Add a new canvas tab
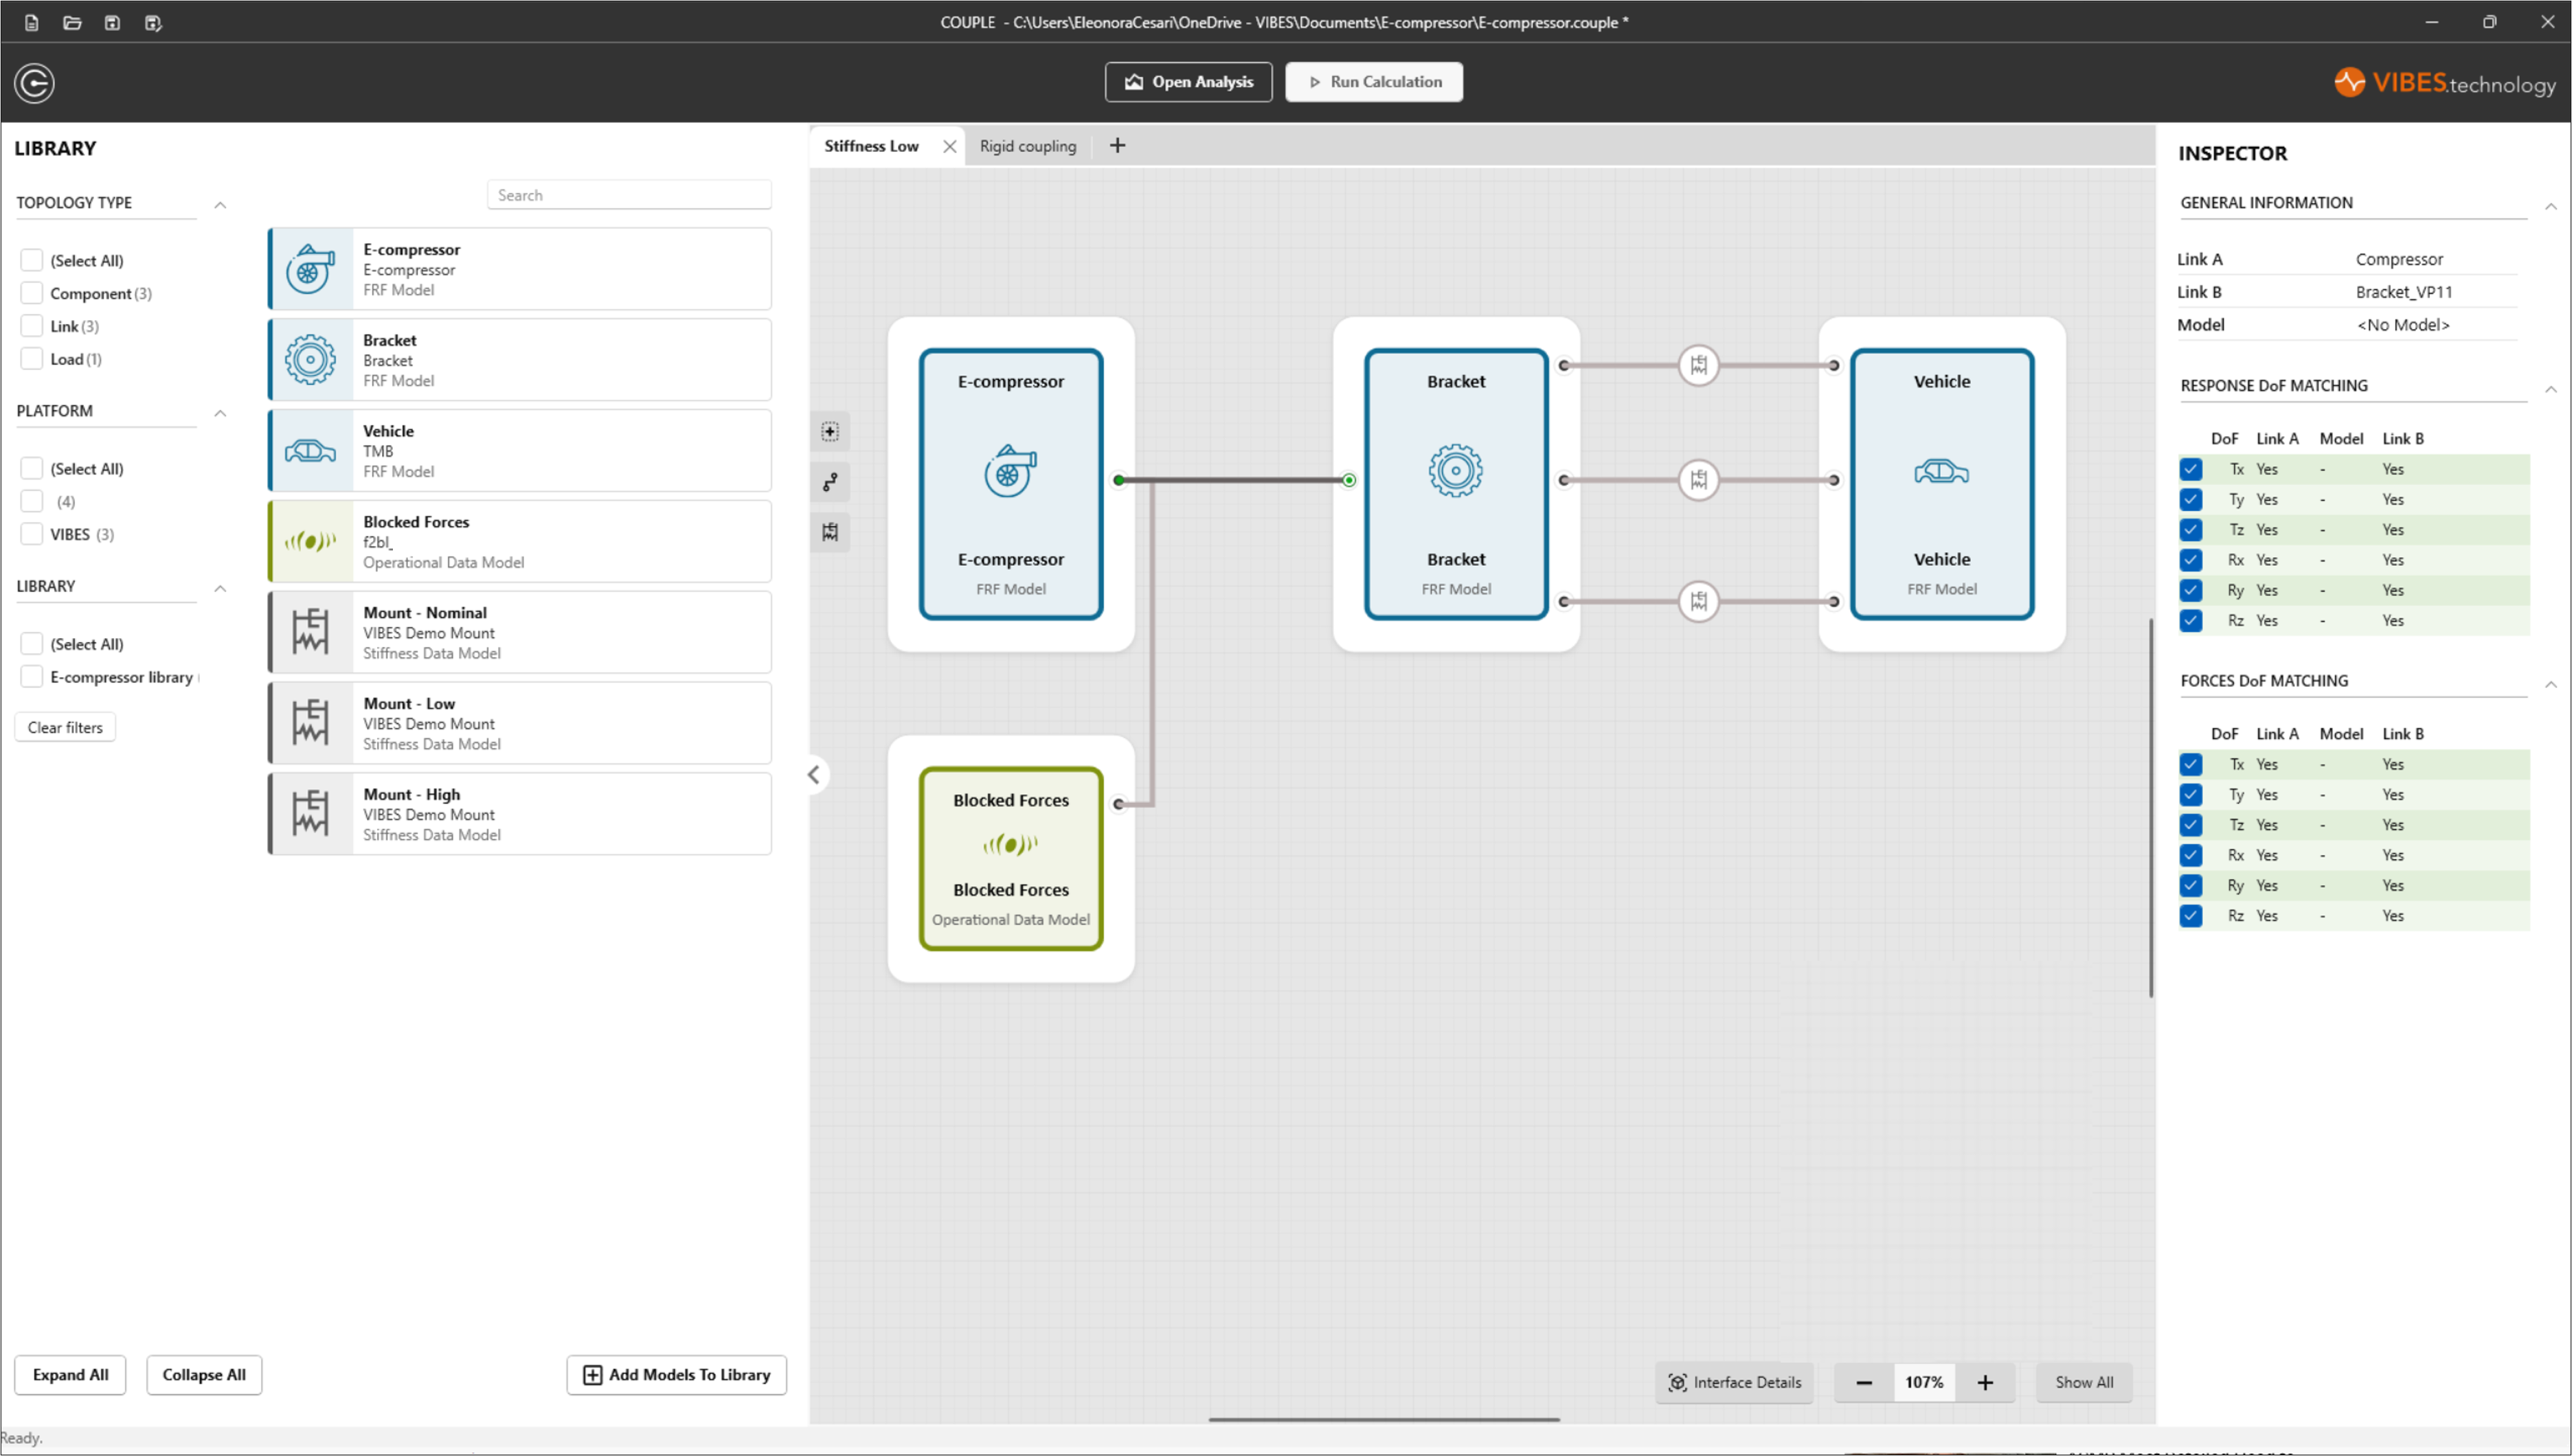This screenshot has height=1456, width=2572. [1117, 146]
